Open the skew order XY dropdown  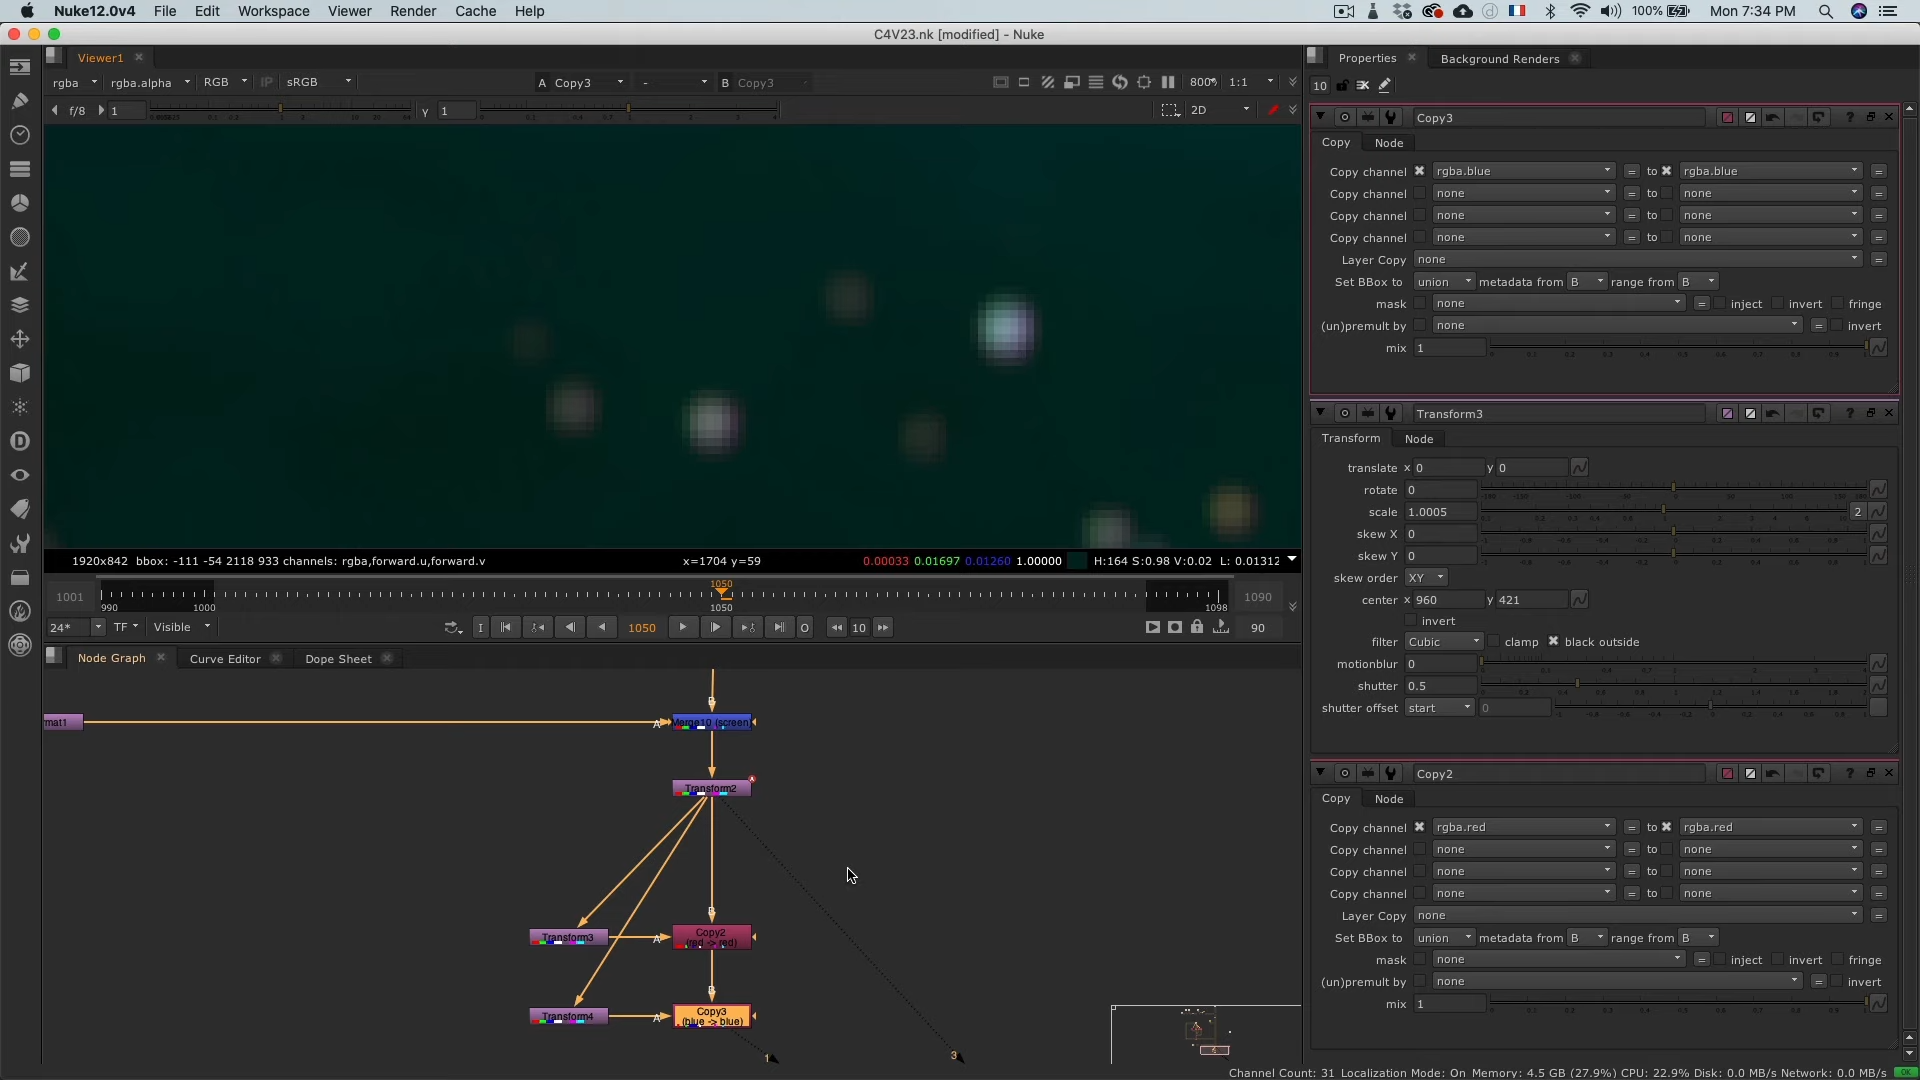pyautogui.click(x=1426, y=578)
